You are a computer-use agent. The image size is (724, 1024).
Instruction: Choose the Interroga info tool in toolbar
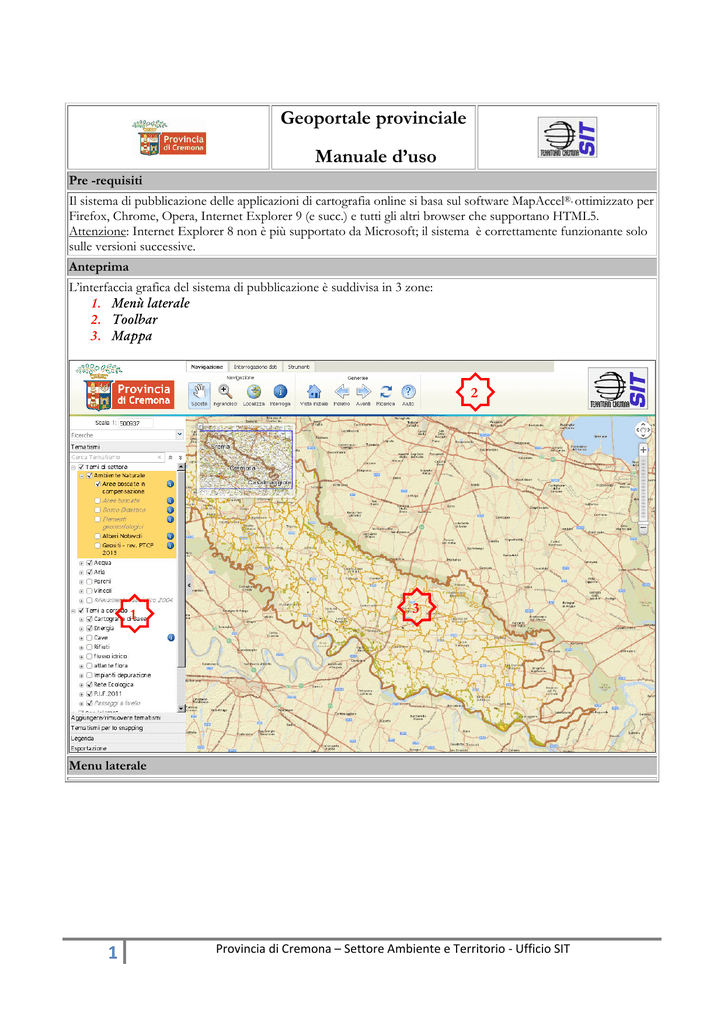(x=280, y=395)
